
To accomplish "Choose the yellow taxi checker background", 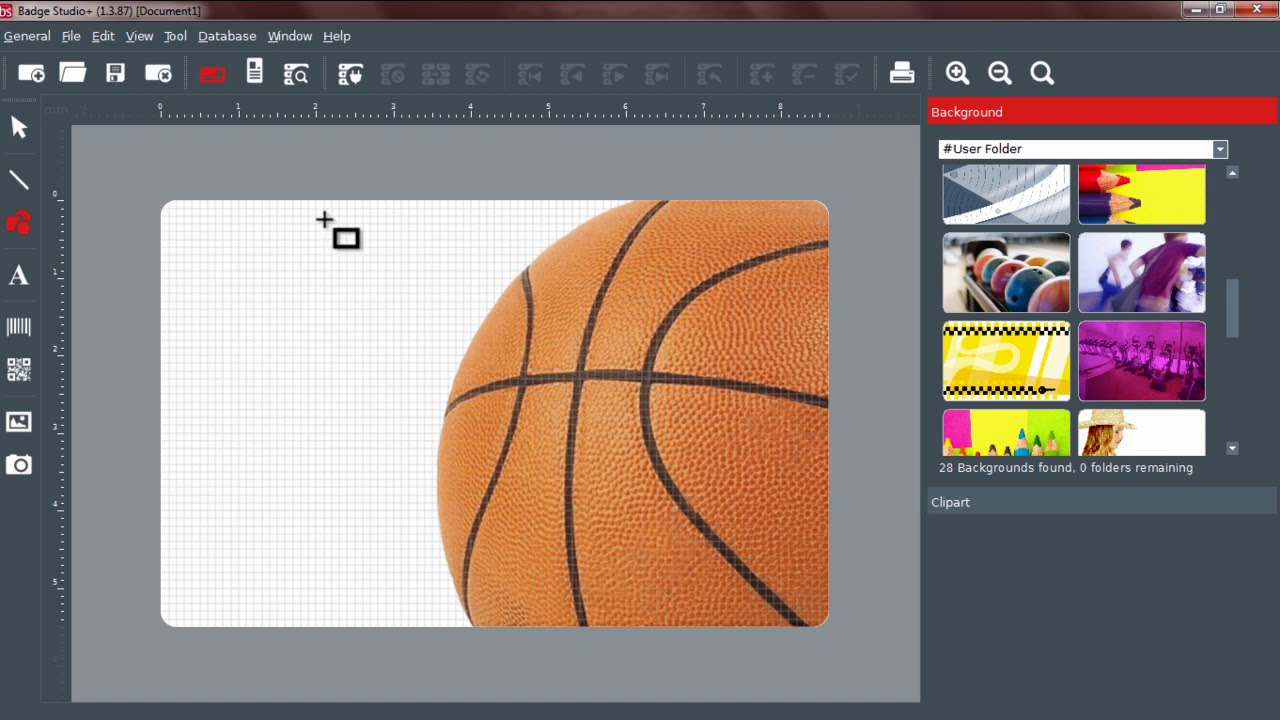I will pyautogui.click(x=1006, y=361).
